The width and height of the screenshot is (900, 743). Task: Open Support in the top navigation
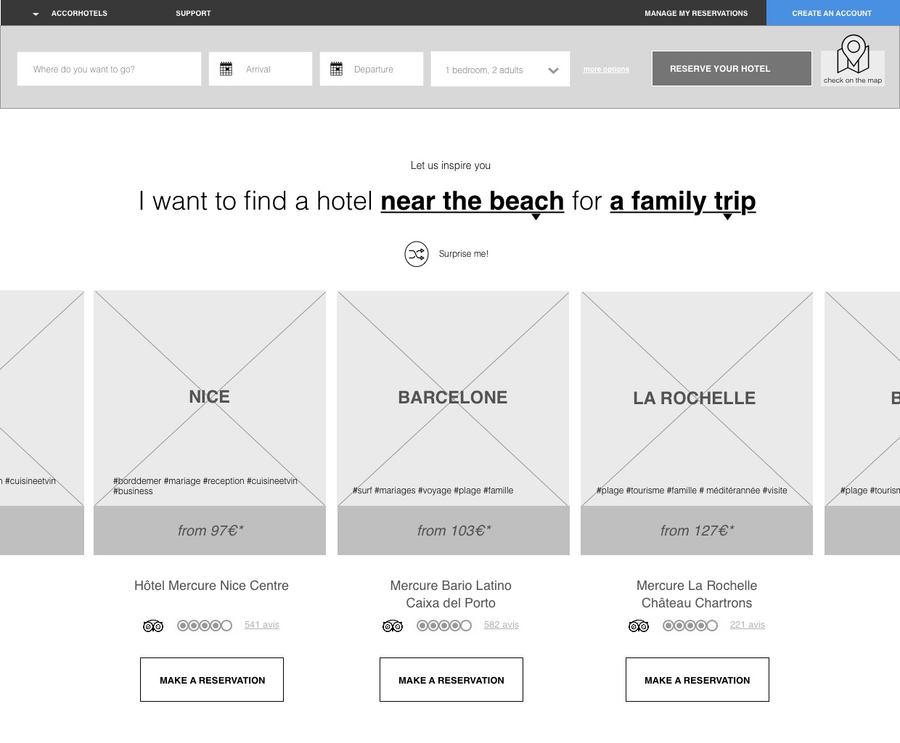[x=193, y=14]
